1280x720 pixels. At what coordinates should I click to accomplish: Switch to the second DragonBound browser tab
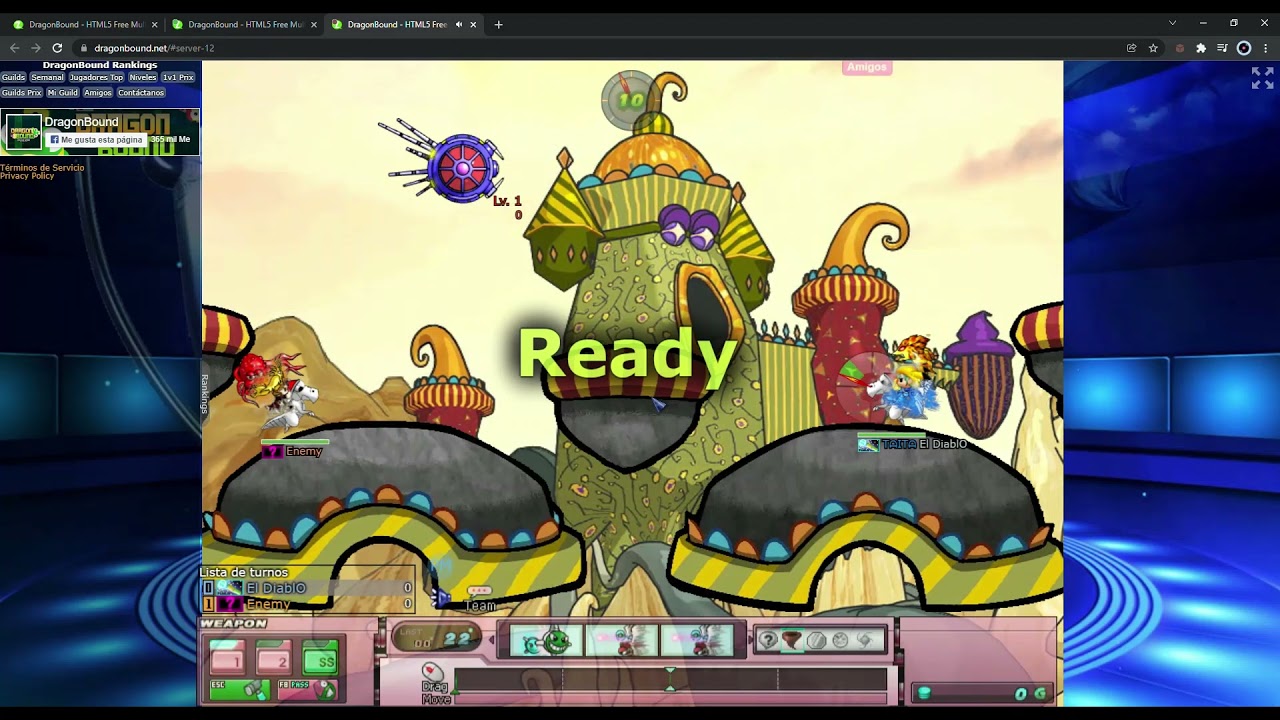243,24
